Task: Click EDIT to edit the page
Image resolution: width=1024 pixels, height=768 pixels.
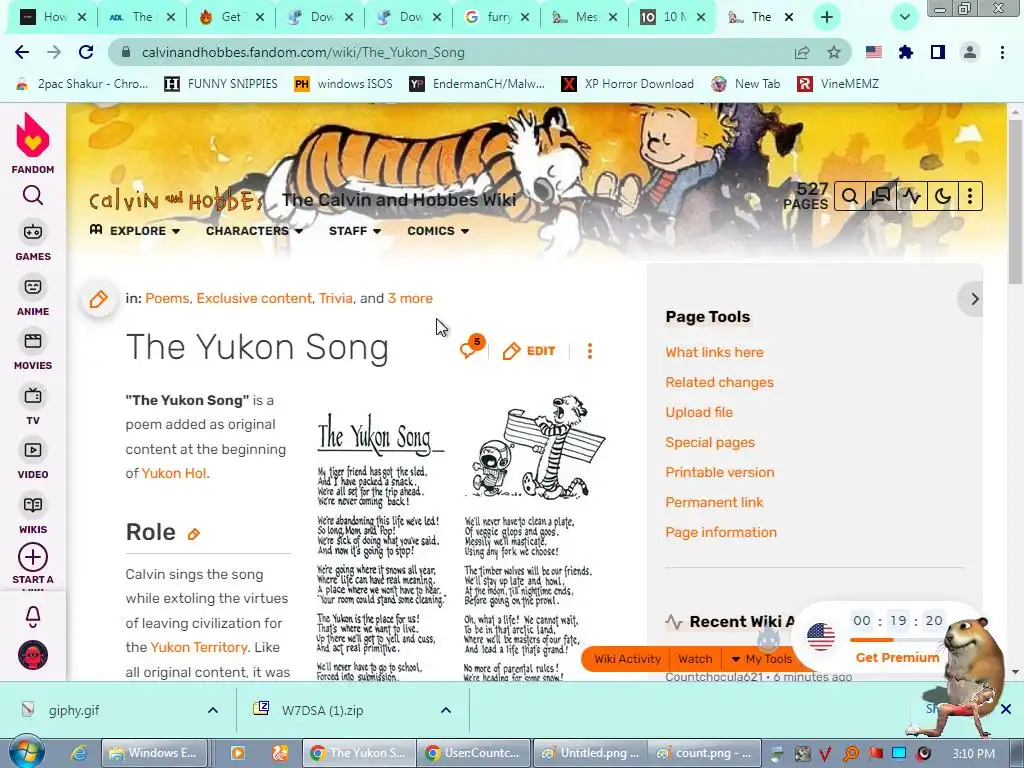Action: click(x=529, y=351)
